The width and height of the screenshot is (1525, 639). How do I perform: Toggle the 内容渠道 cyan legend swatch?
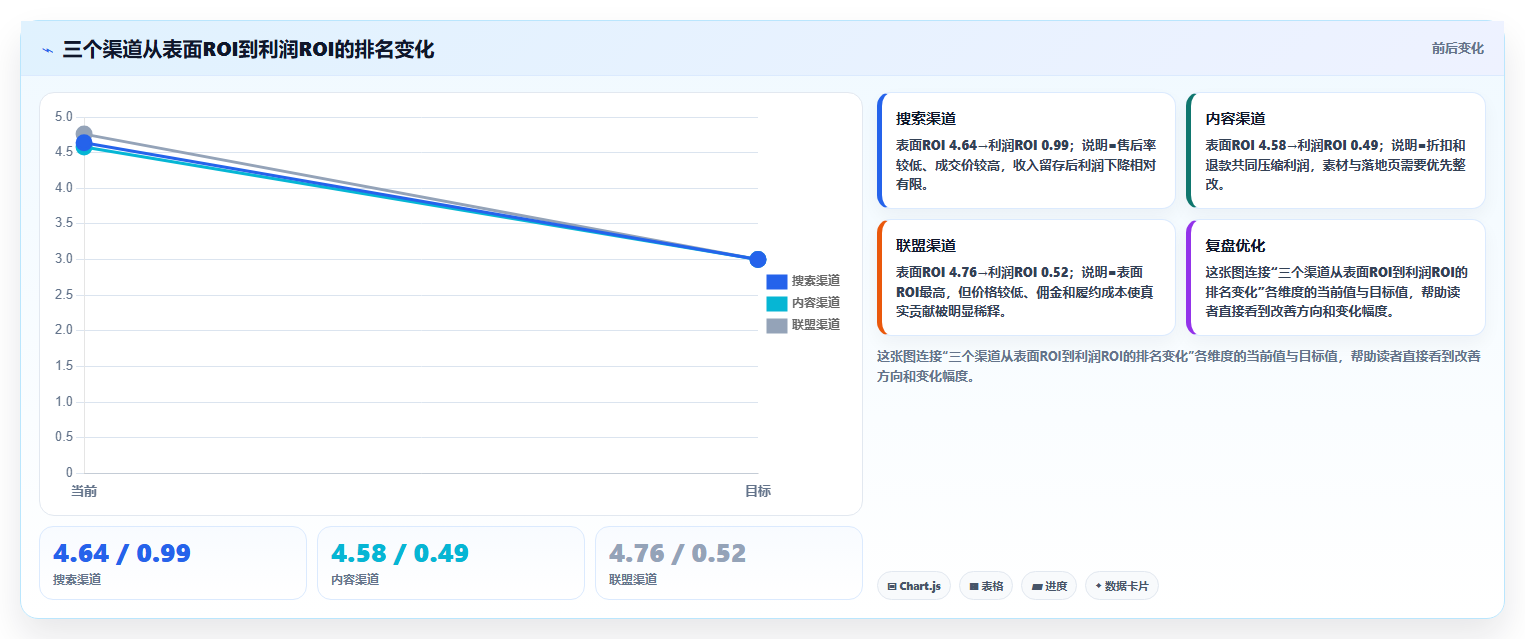coord(777,303)
